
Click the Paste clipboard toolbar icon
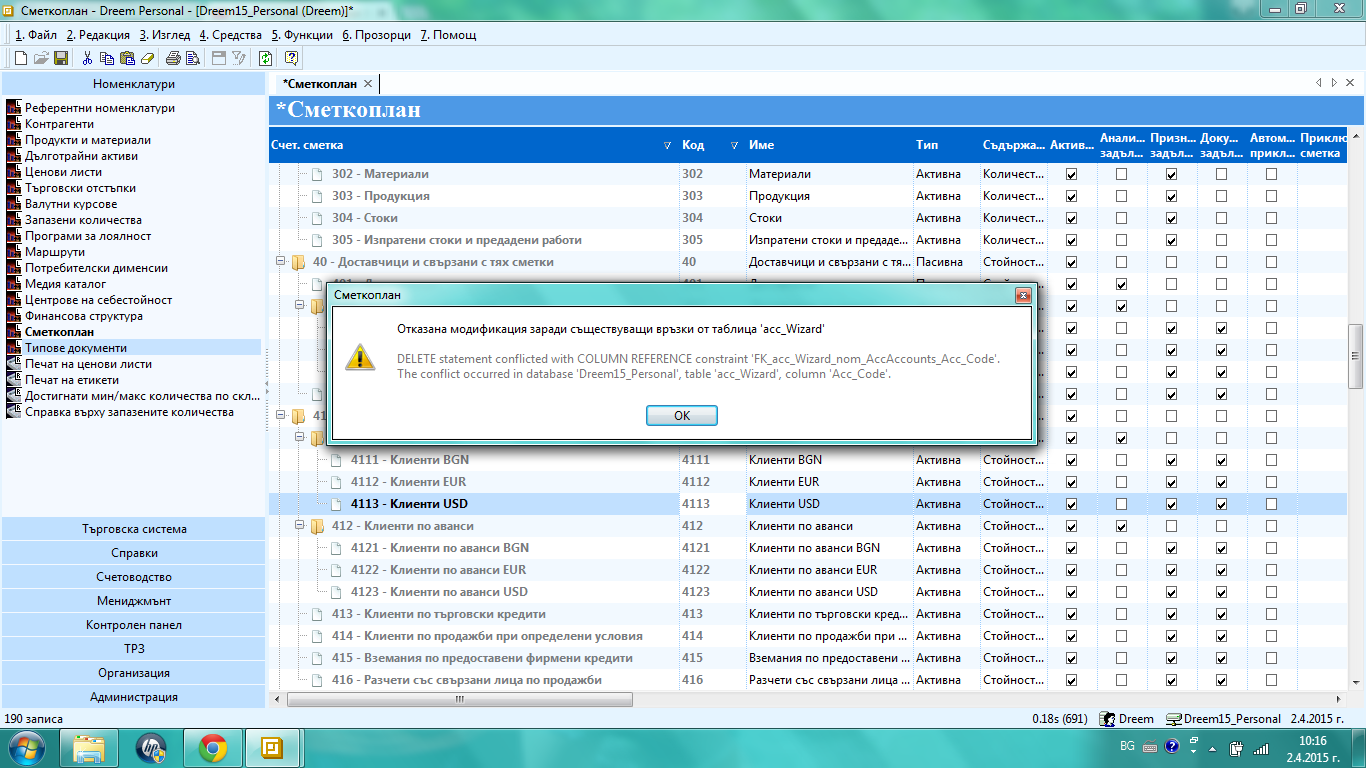click(x=127, y=58)
